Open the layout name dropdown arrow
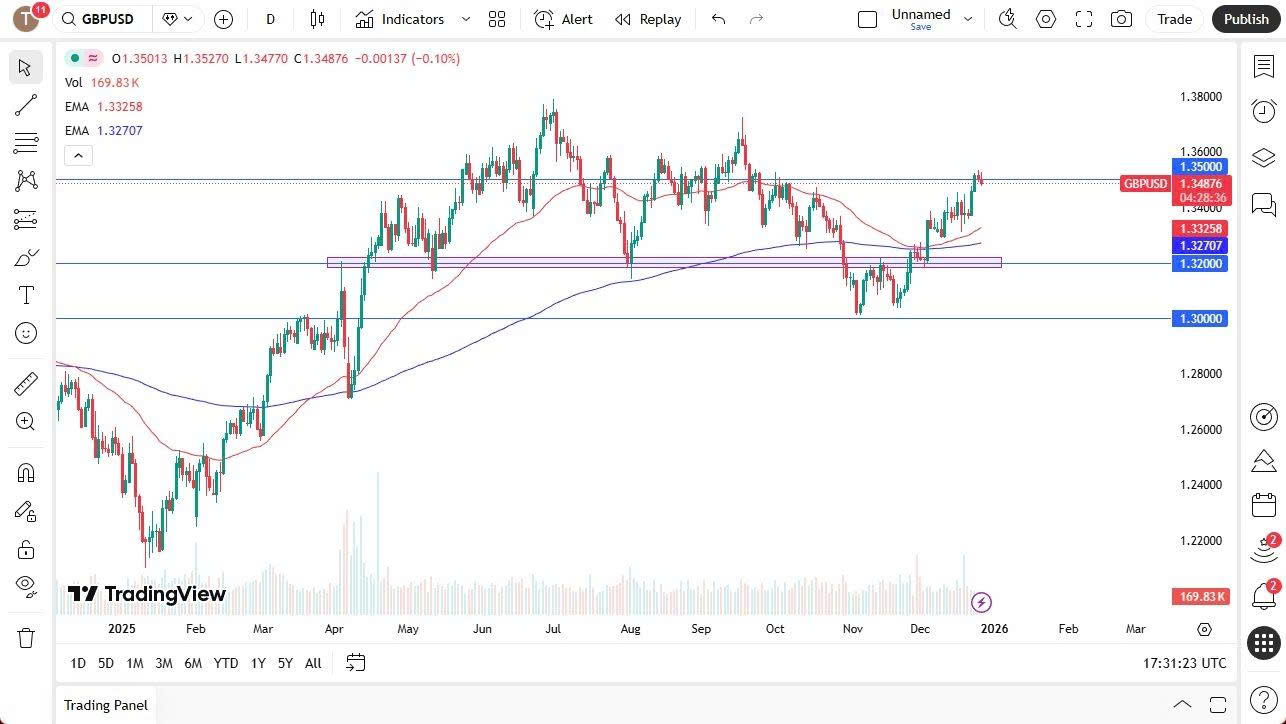This screenshot has width=1286, height=724. coord(968,19)
